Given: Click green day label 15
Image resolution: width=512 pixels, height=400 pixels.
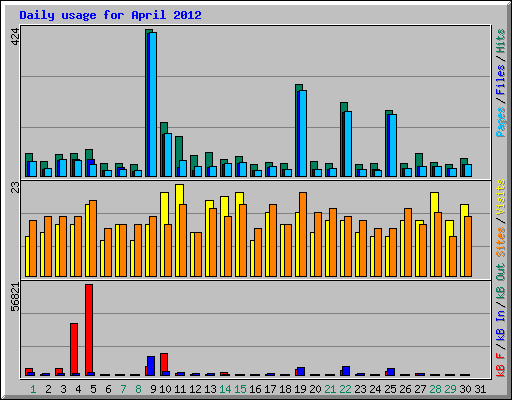Looking at the screenshot, I should pos(240,389).
